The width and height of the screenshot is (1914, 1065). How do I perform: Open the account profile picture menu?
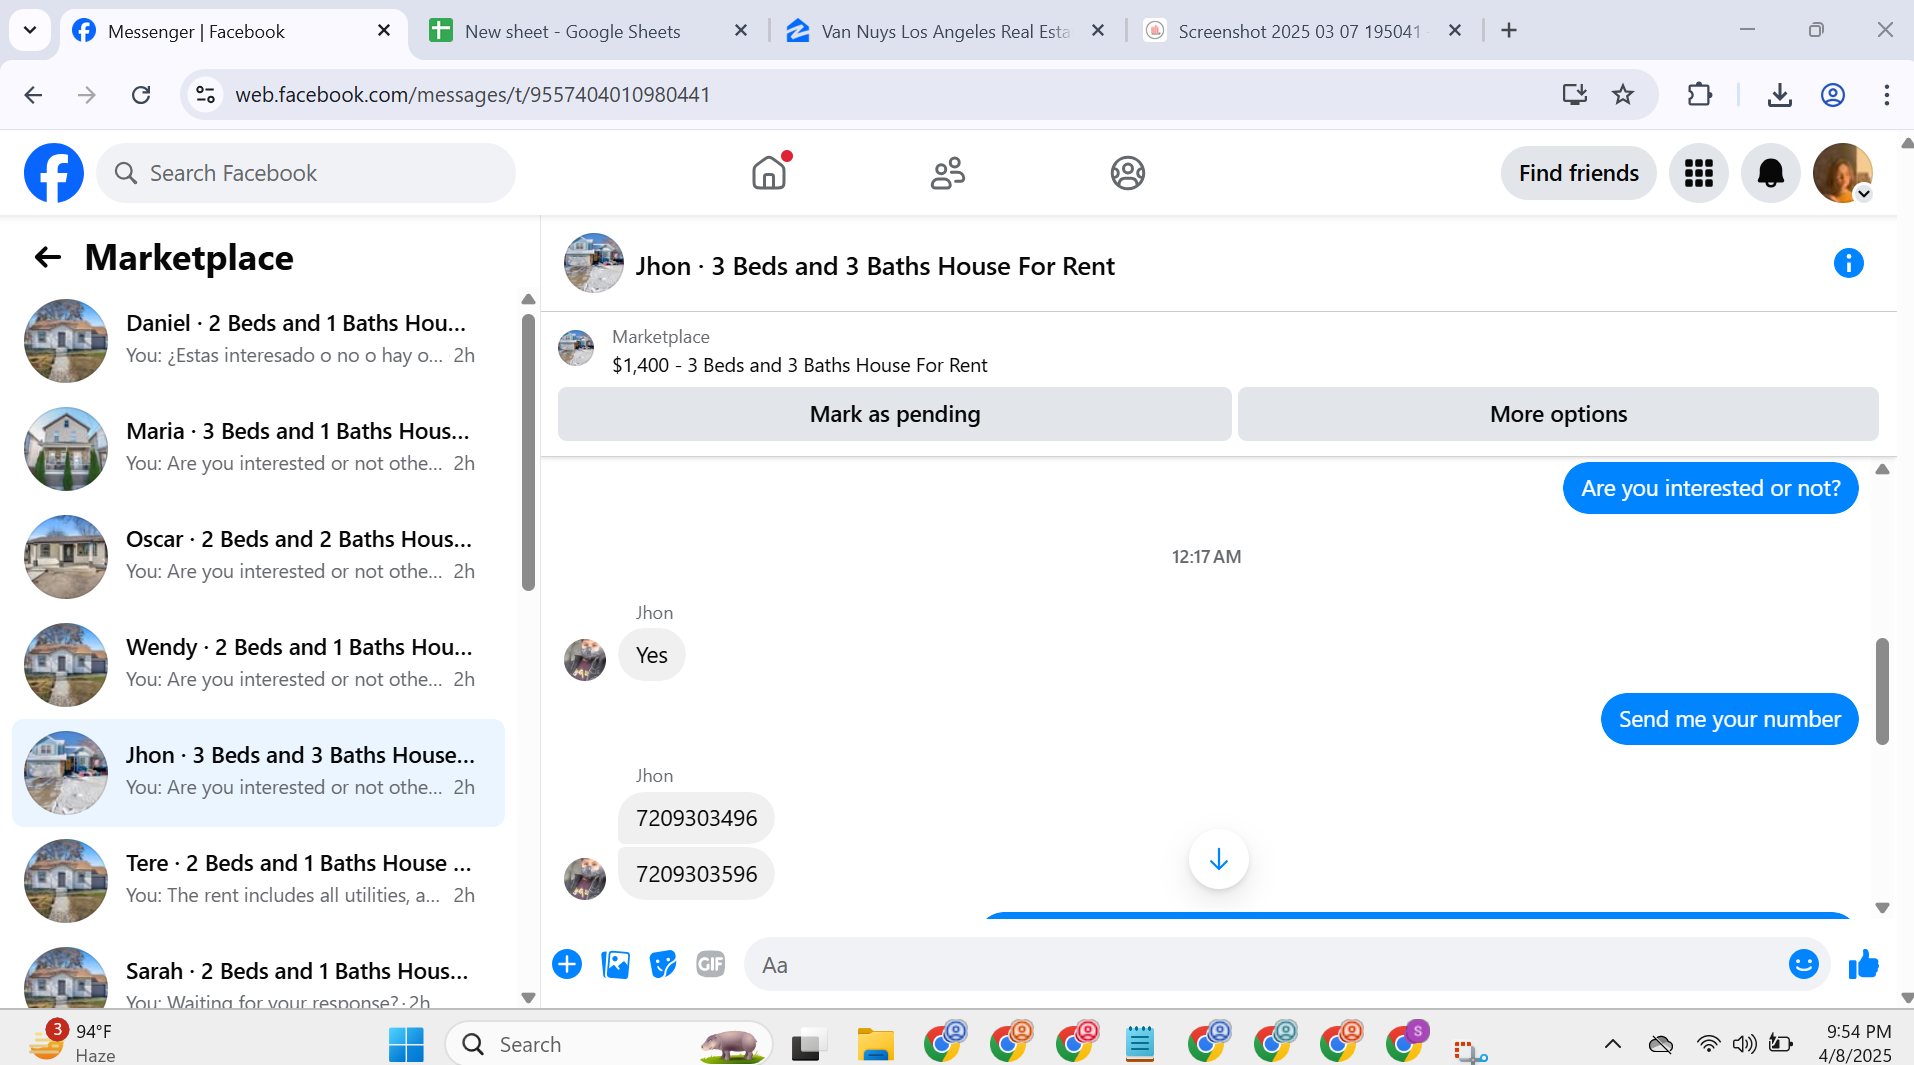(1843, 173)
